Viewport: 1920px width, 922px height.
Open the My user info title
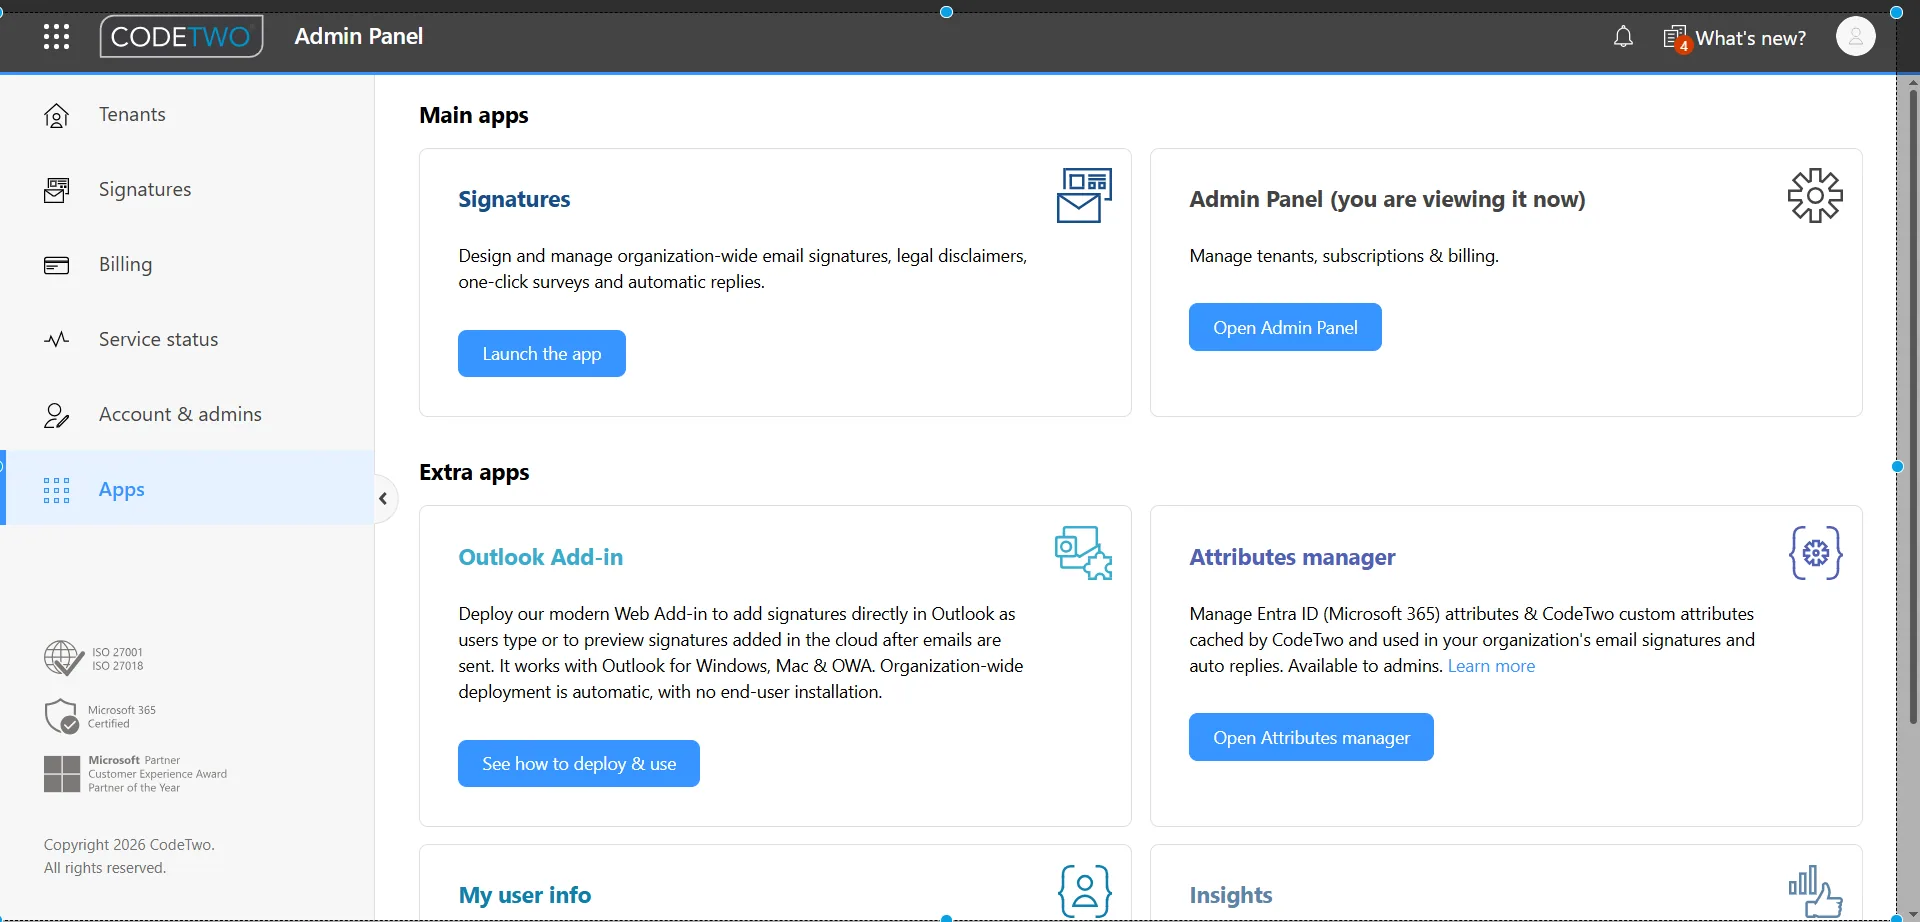click(525, 895)
